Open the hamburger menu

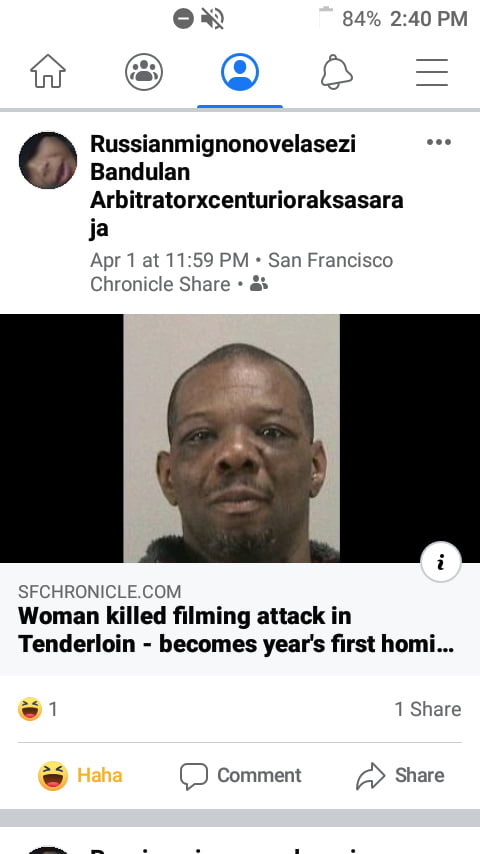point(432,72)
